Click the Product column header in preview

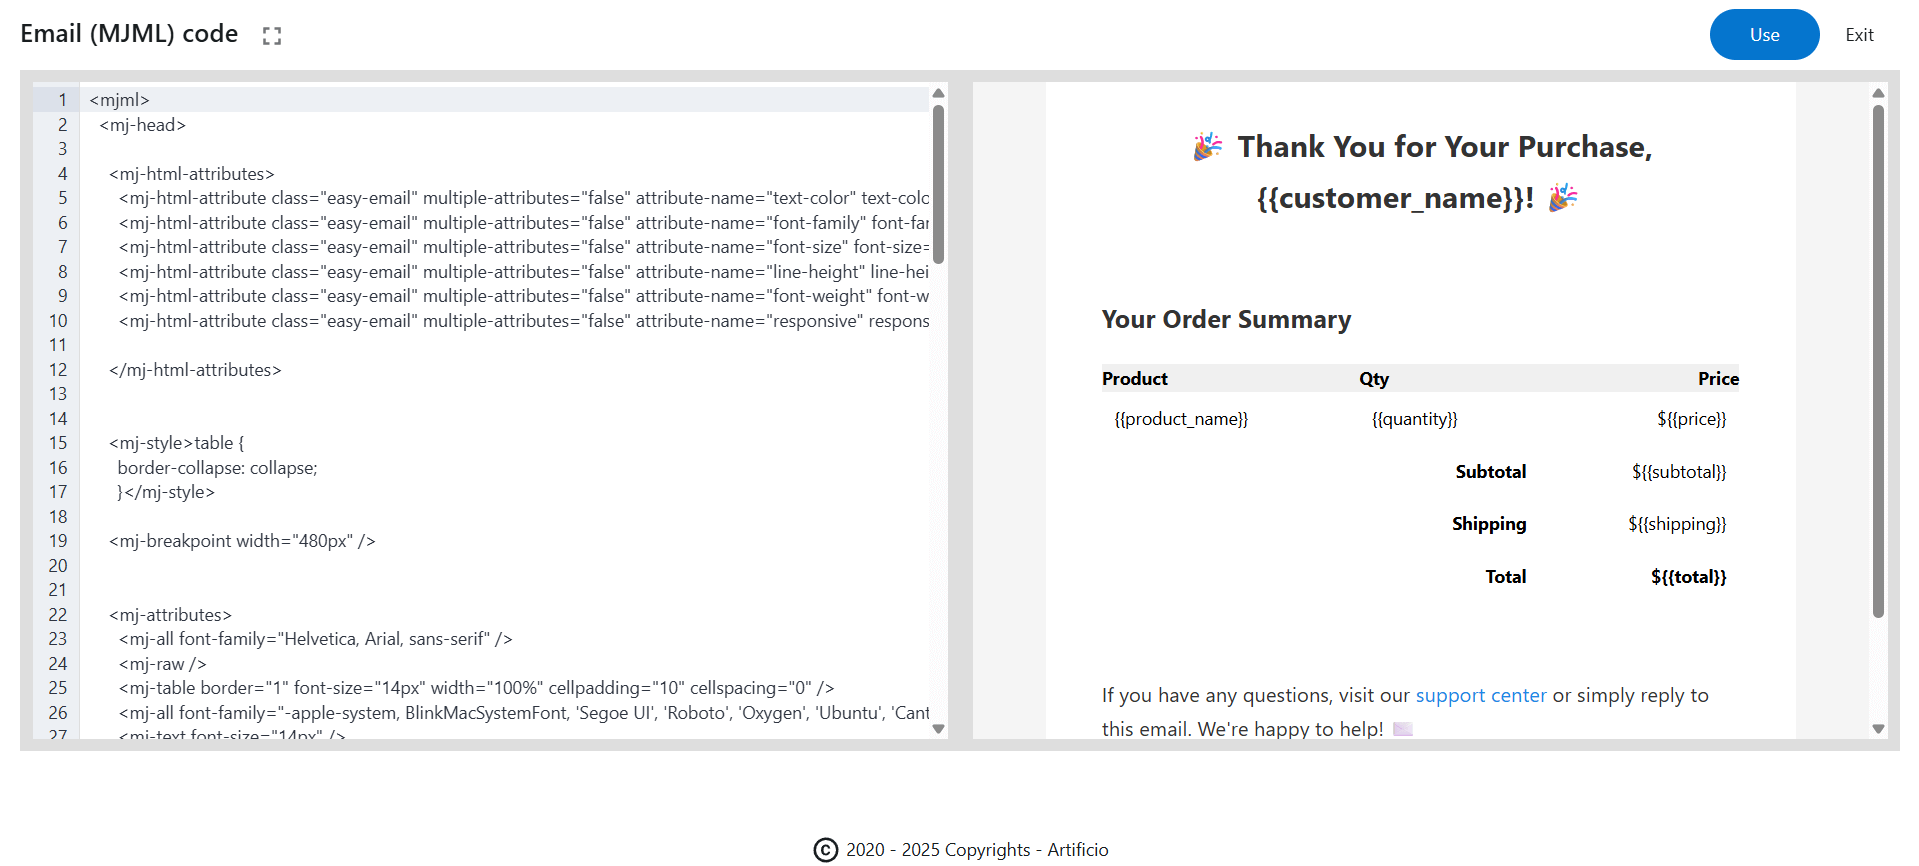tap(1134, 379)
